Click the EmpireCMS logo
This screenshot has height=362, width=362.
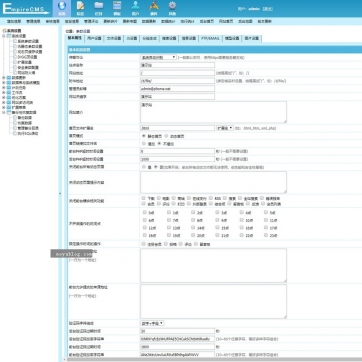pyautogui.click(x=25, y=9)
